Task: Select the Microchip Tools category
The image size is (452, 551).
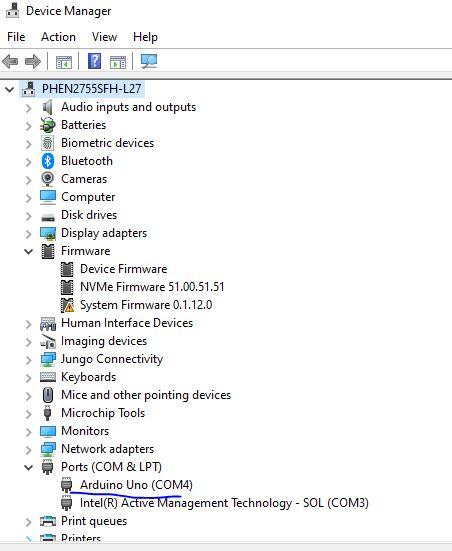Action: [x=103, y=413]
